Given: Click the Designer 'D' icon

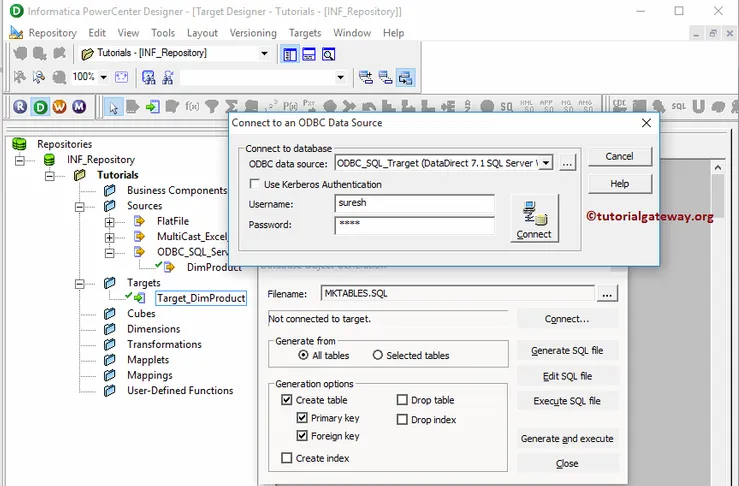Looking at the screenshot, I should point(40,107).
